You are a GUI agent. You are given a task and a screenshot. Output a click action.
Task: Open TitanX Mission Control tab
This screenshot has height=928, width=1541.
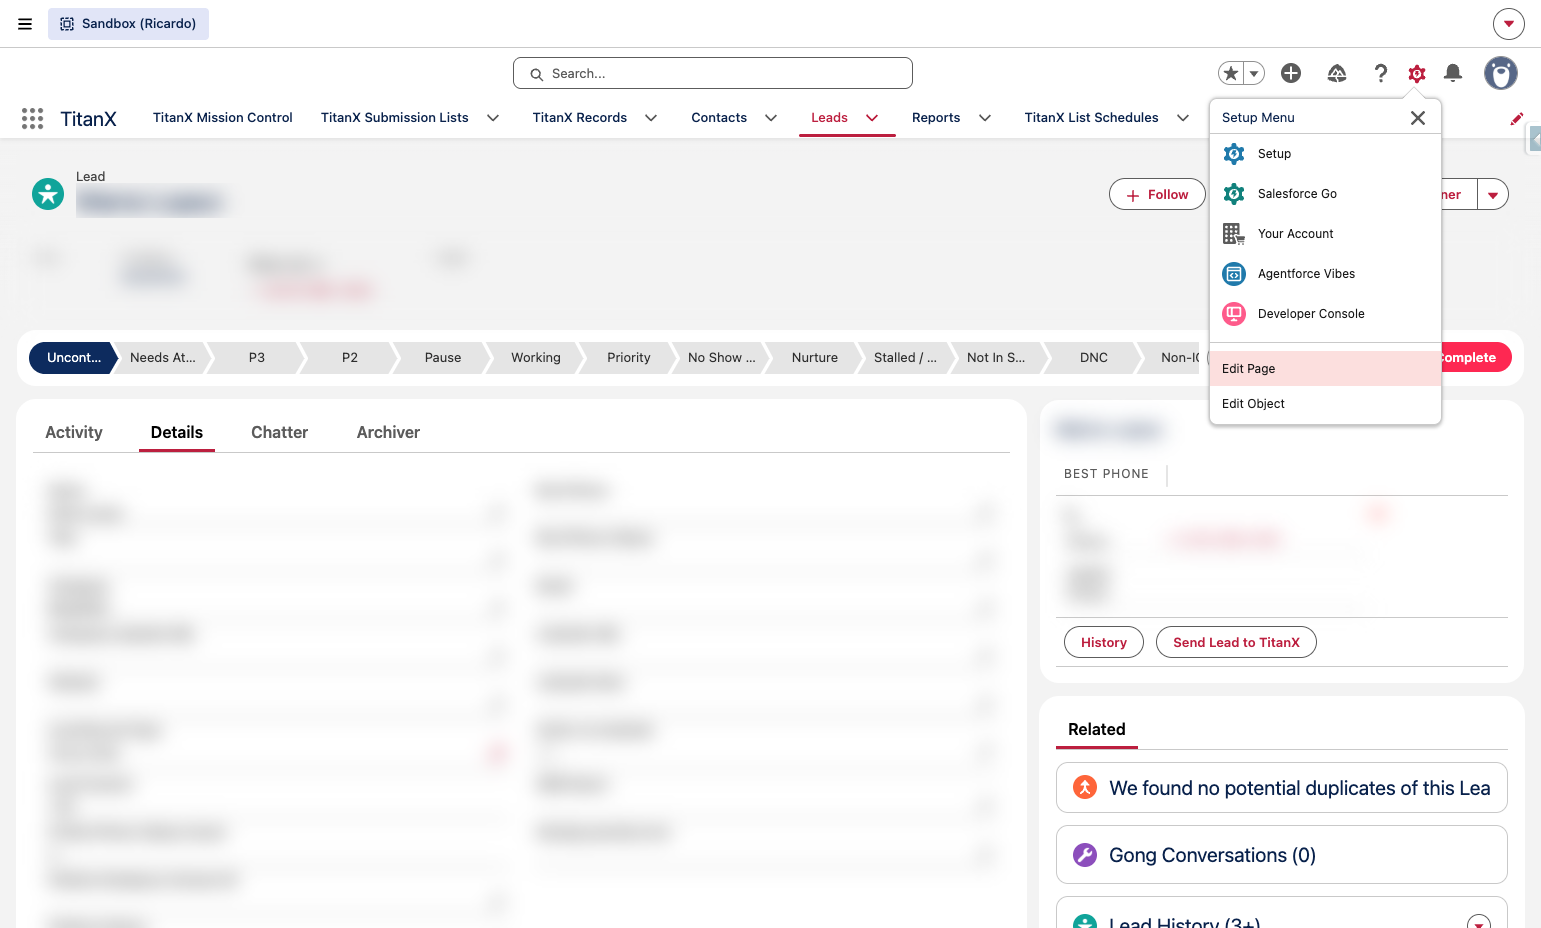click(223, 118)
